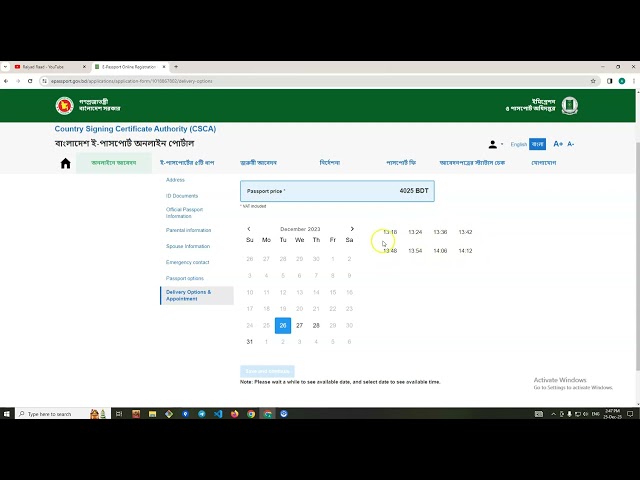Select December 31 in the calendar

[250, 342]
